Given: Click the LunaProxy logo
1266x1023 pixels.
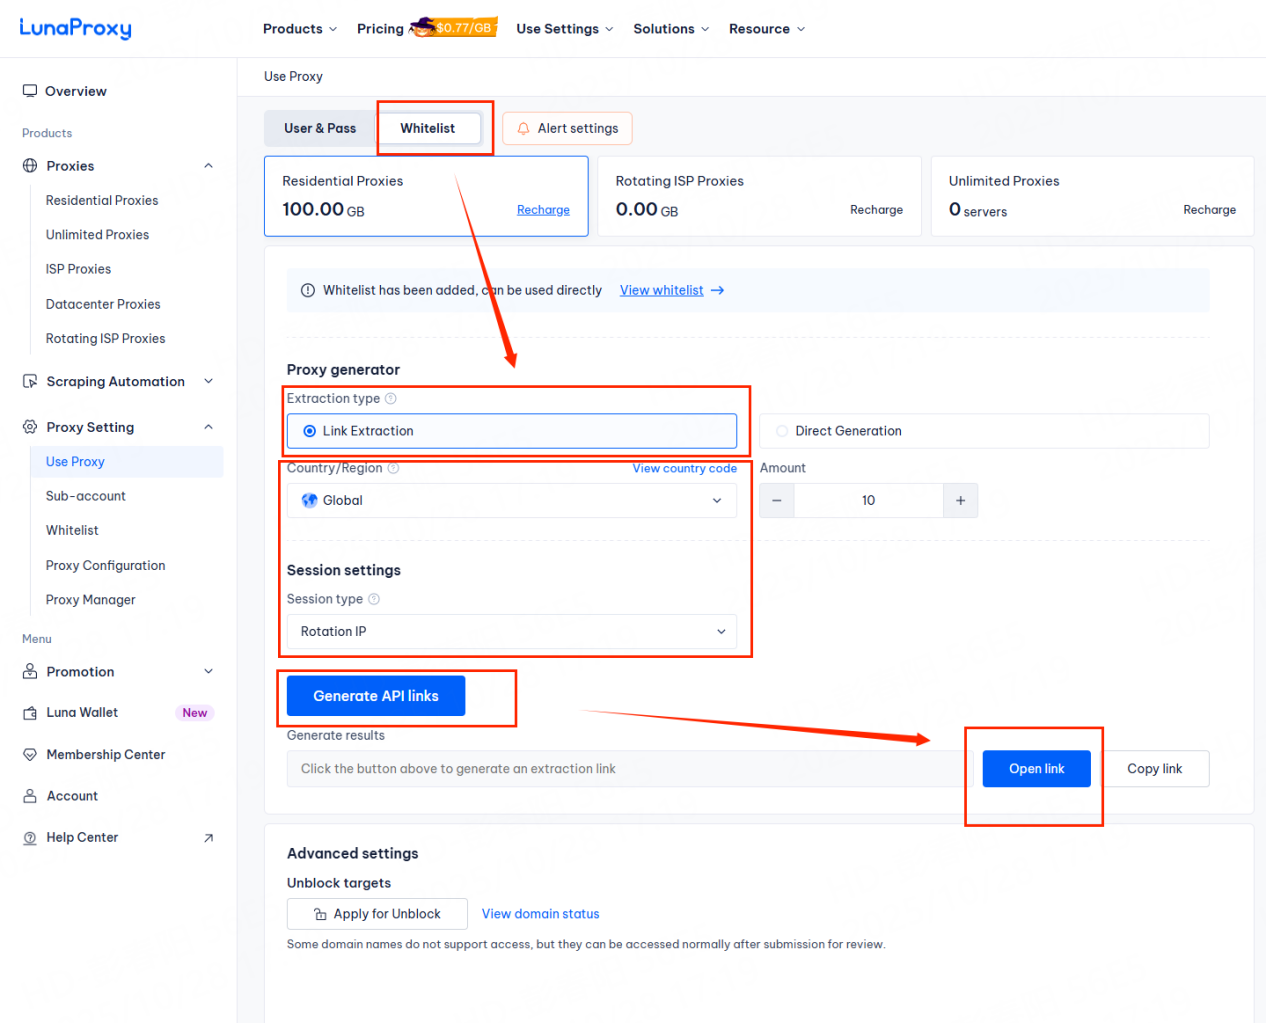Looking at the screenshot, I should pos(75,28).
